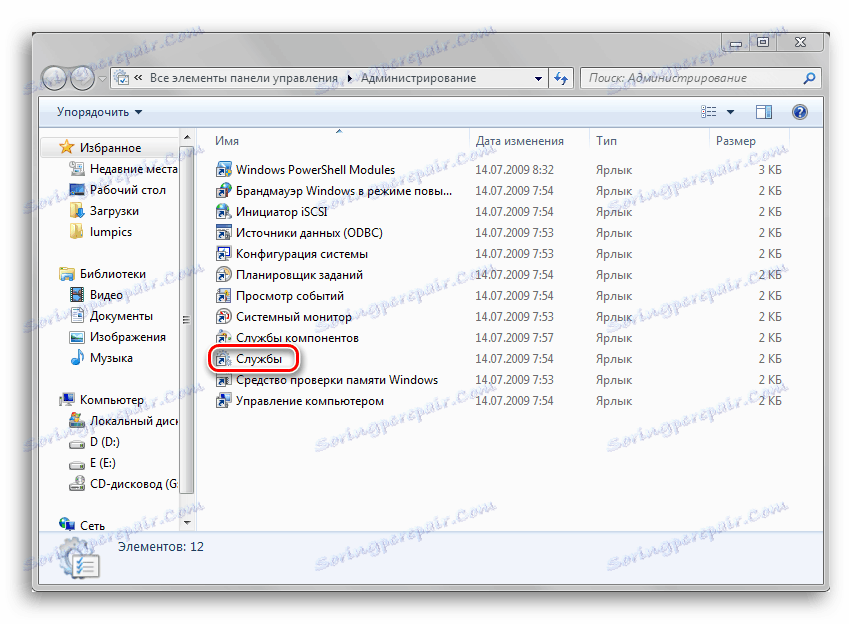Sort by Дата изменения column header
Screen dimensions: 862x624
tap(520, 141)
